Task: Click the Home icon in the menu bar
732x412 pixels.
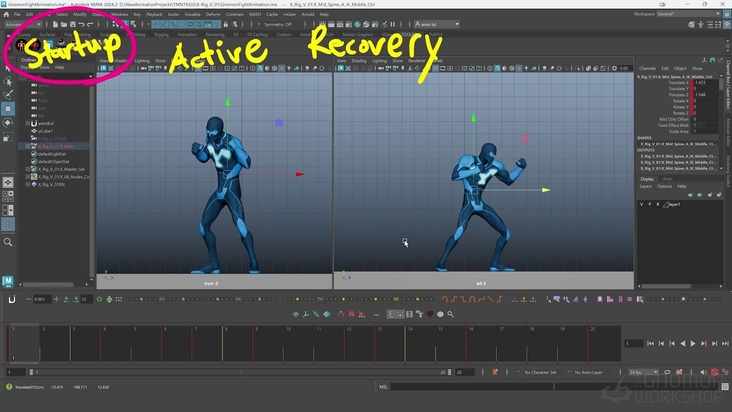Action: [6, 14]
